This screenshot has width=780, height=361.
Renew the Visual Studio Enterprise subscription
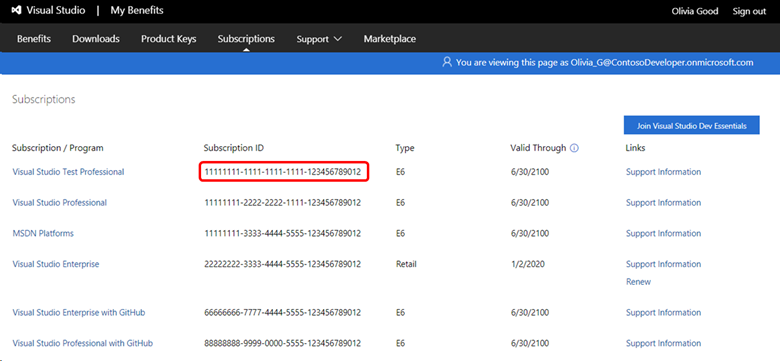(638, 282)
